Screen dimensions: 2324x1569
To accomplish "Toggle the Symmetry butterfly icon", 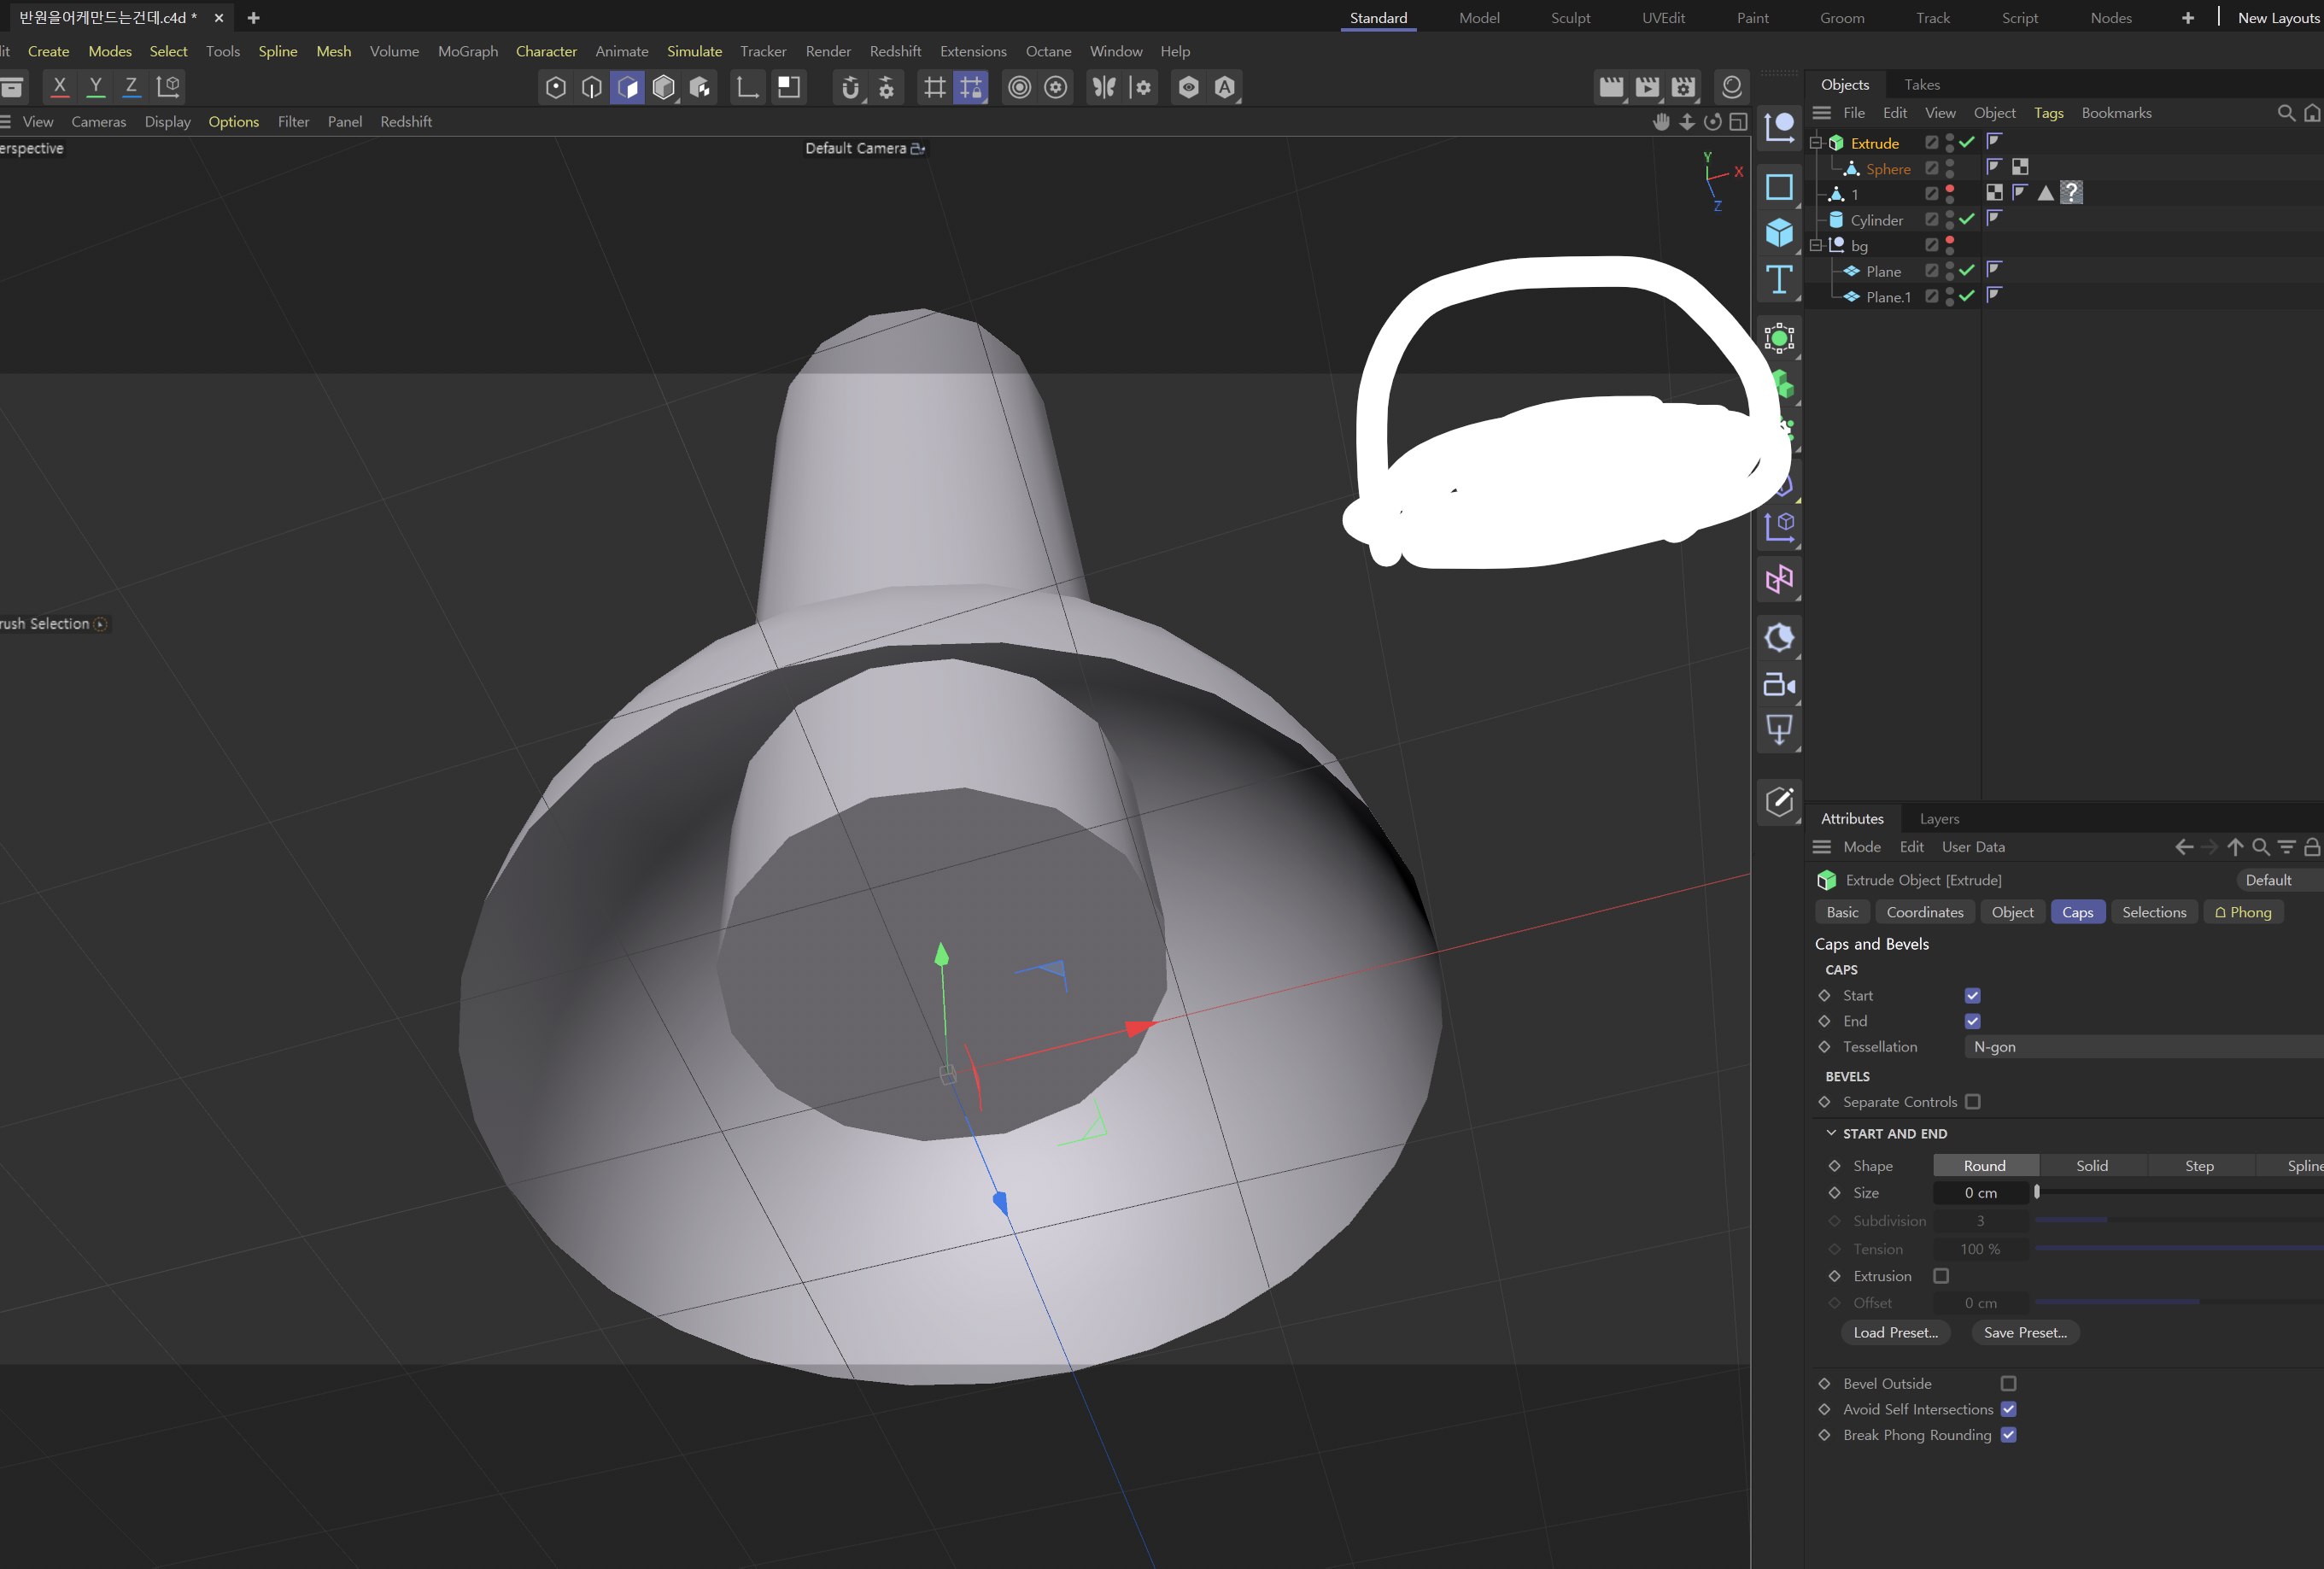I will tap(1103, 88).
